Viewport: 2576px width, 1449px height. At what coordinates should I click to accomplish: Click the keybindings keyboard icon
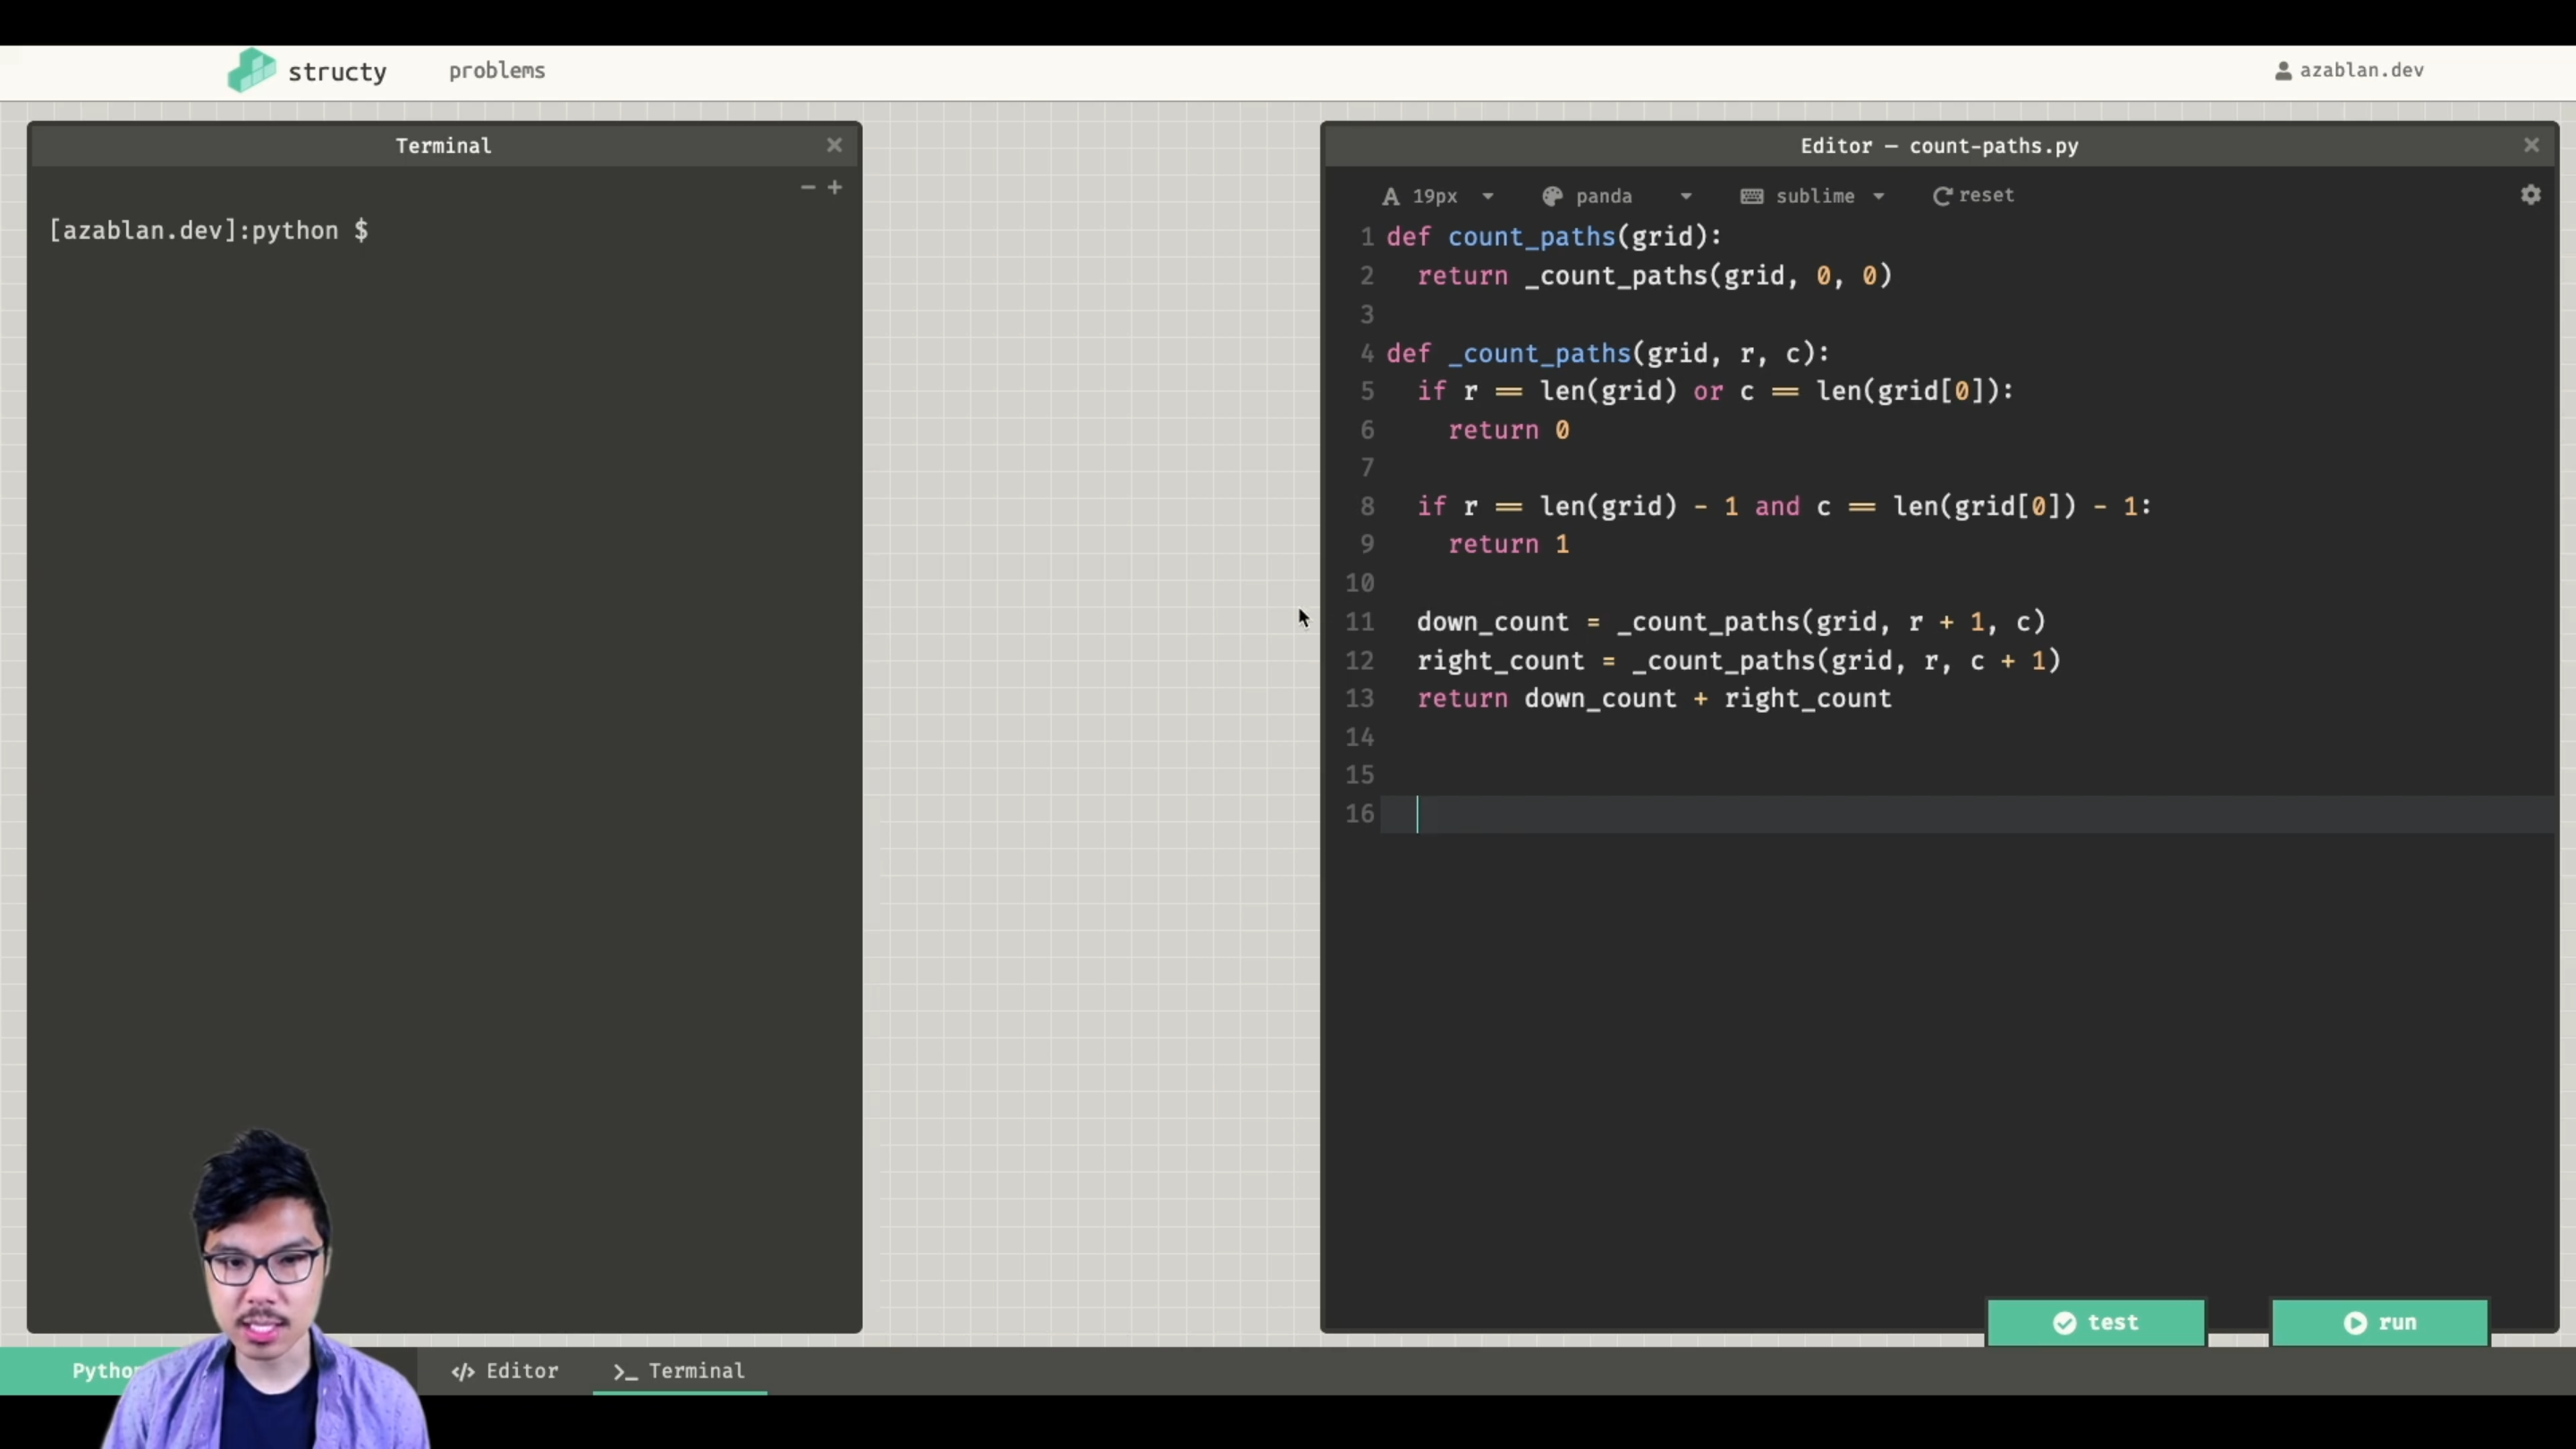tap(1752, 196)
